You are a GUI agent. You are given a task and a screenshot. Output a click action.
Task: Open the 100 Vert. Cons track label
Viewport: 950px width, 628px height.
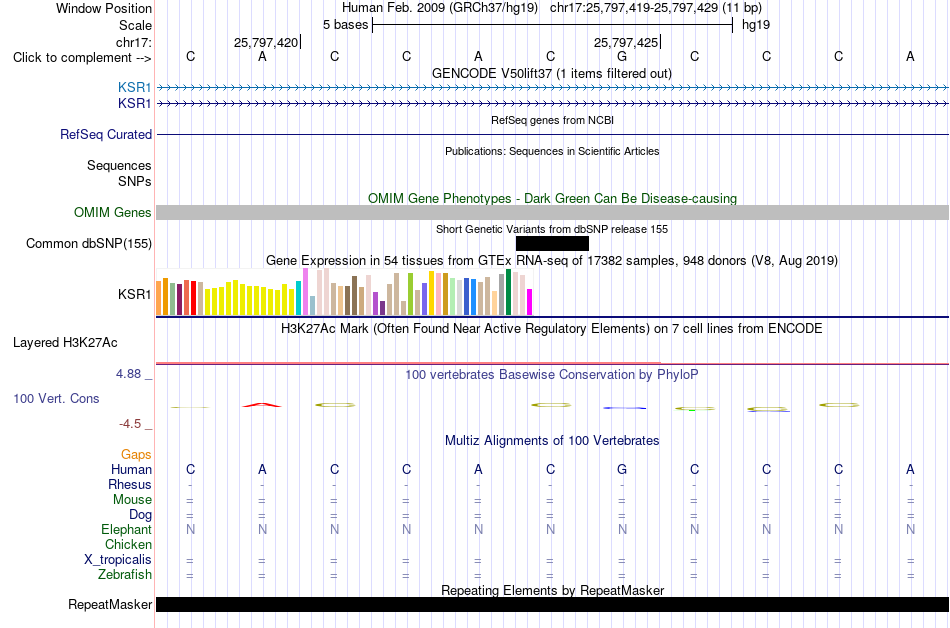[x=56, y=398]
